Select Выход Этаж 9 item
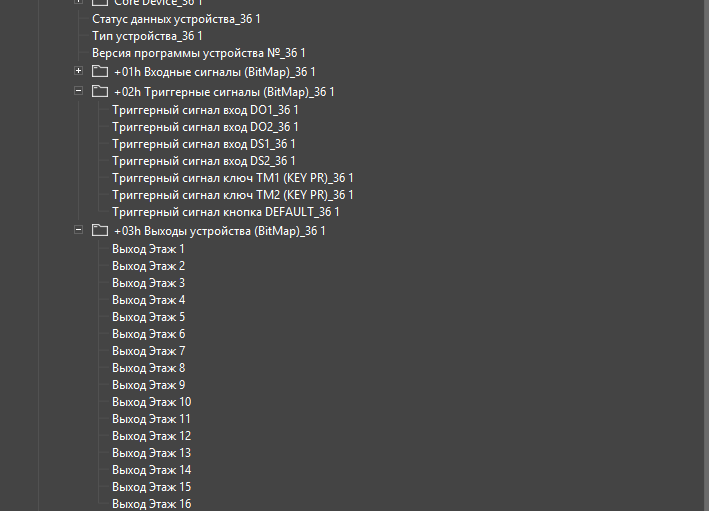709x511 pixels. click(x=148, y=385)
